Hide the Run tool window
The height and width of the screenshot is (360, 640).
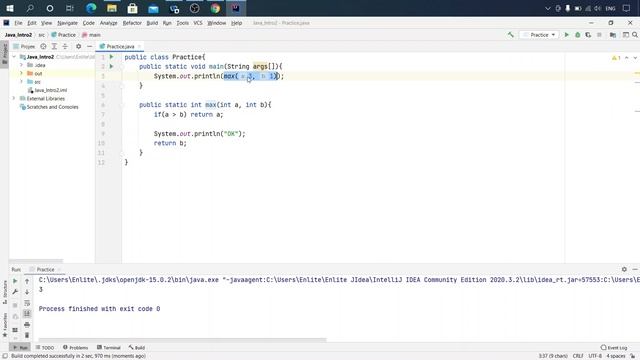(635, 269)
